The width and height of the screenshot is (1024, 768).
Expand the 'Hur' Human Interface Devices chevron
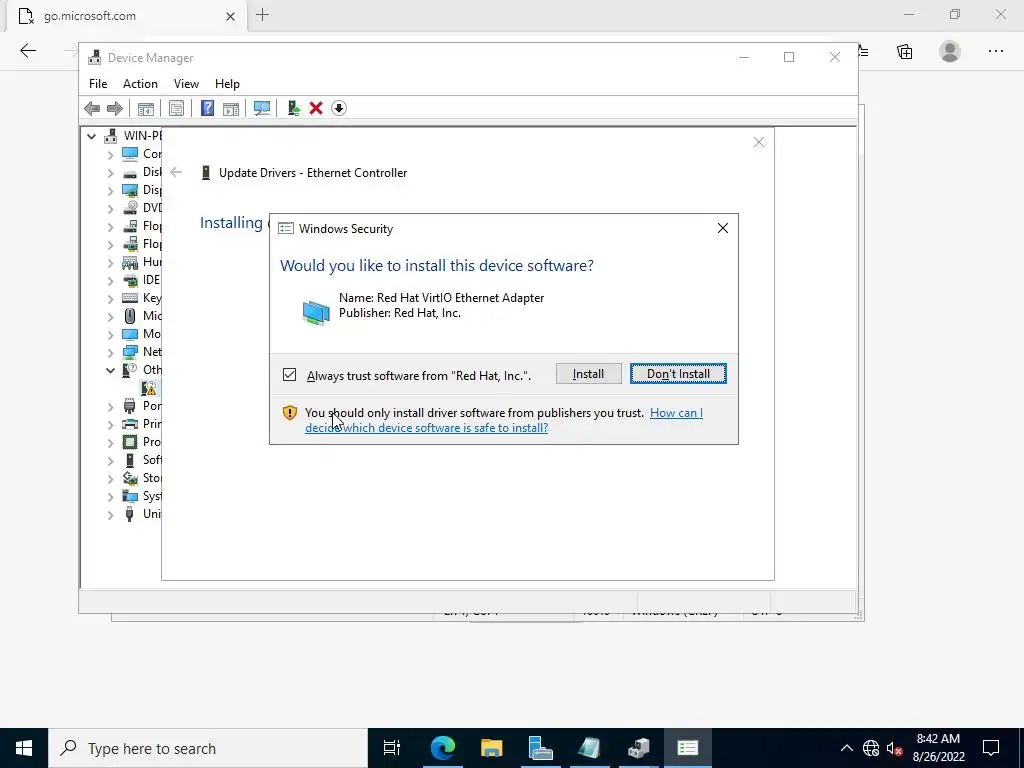[x=110, y=263]
